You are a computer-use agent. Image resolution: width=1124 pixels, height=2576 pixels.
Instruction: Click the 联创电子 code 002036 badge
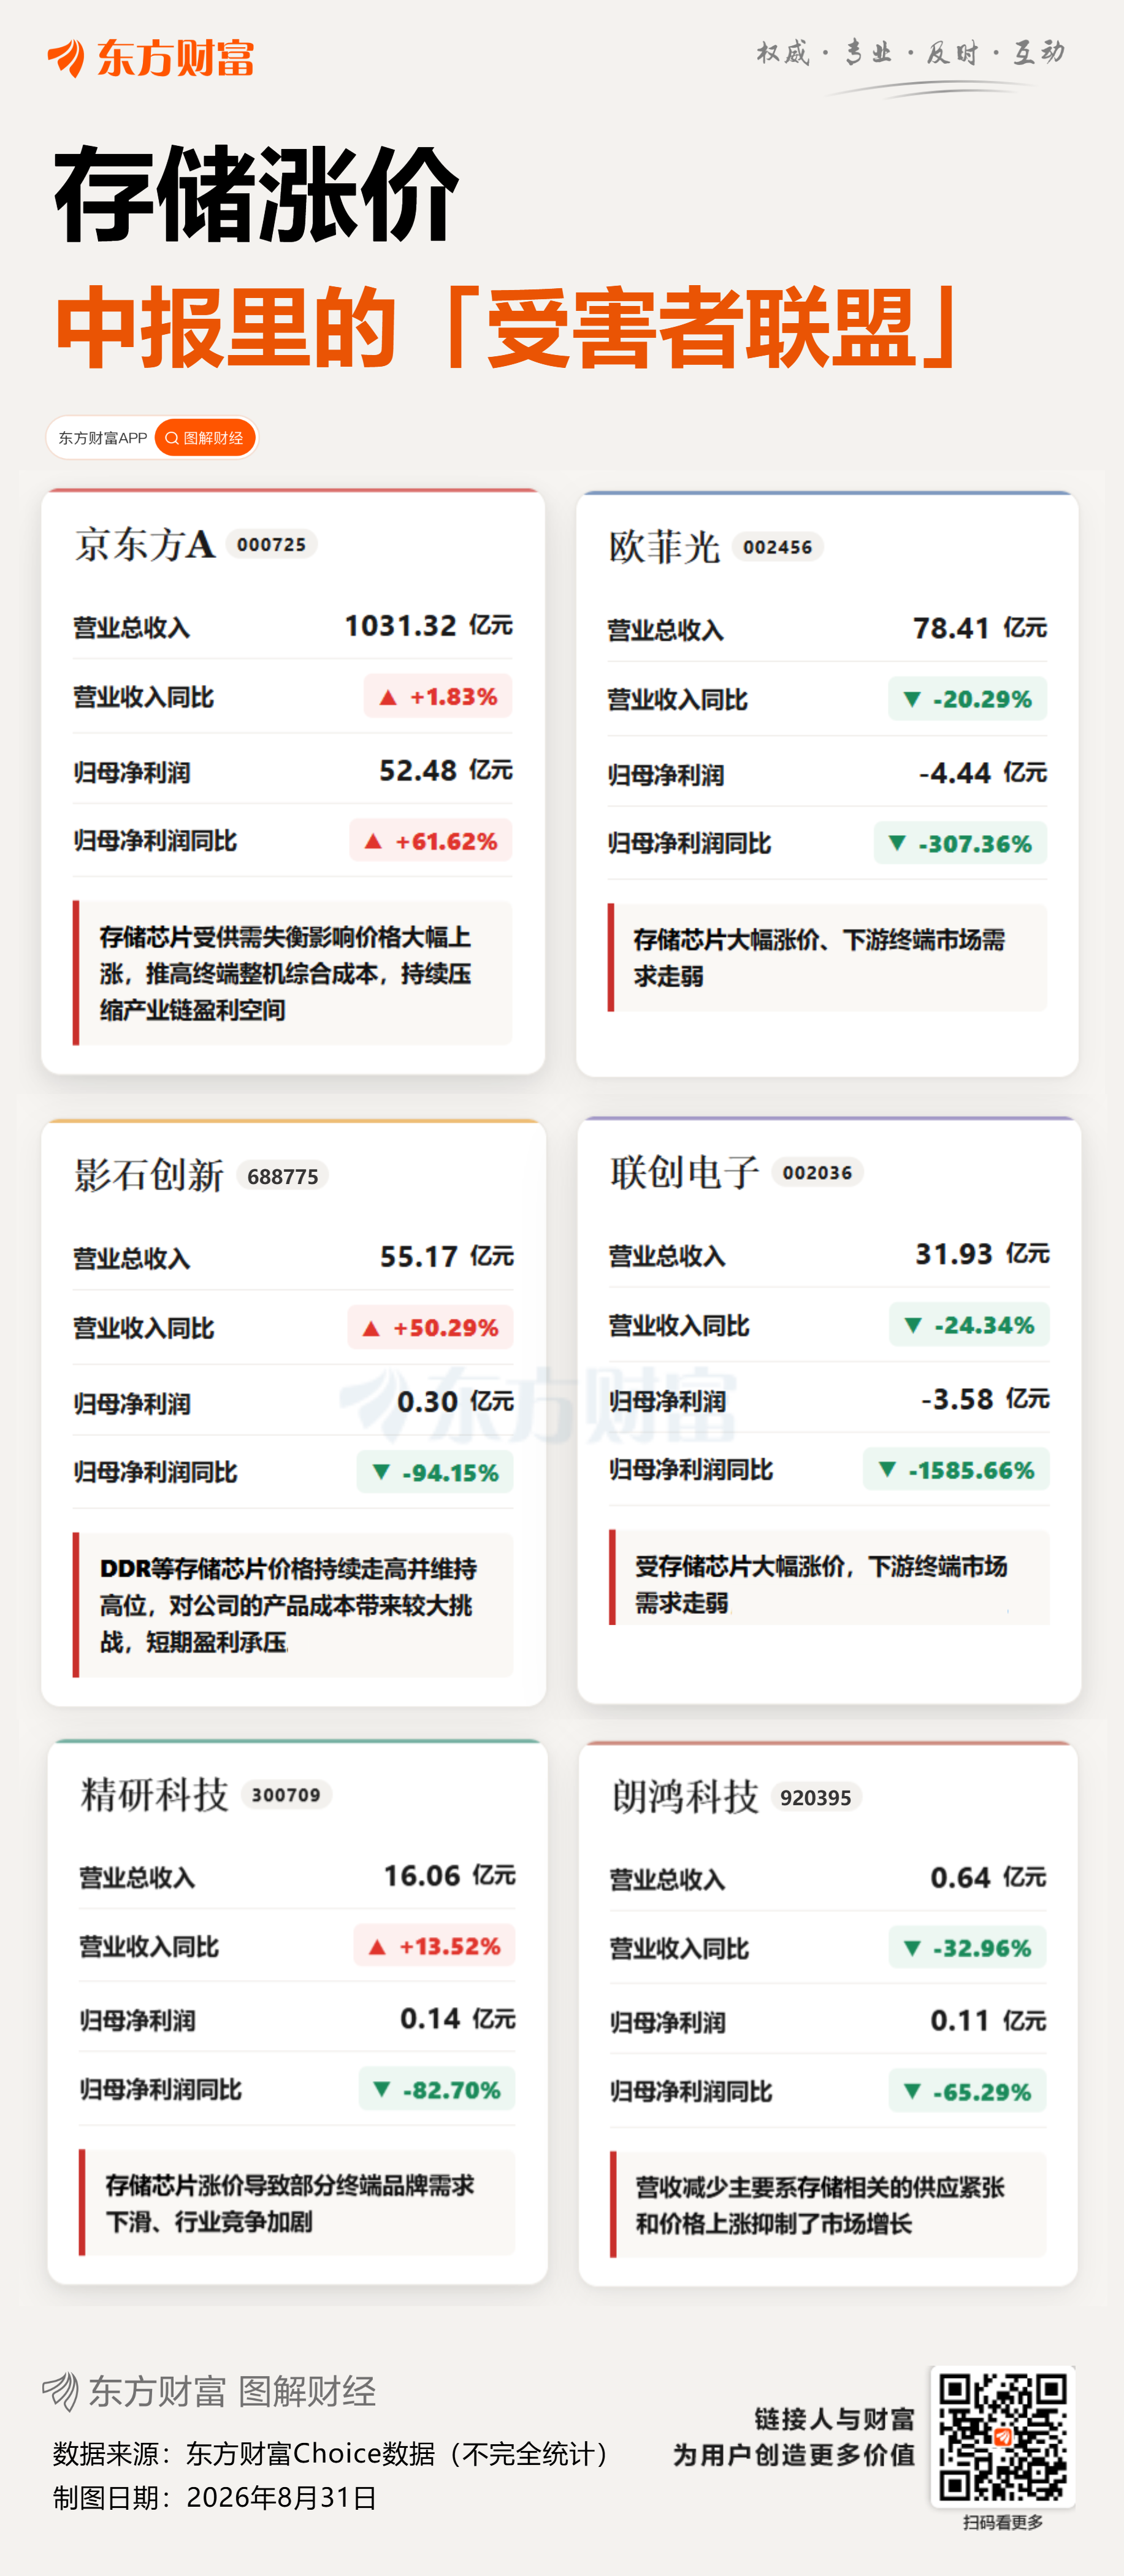tap(817, 1172)
